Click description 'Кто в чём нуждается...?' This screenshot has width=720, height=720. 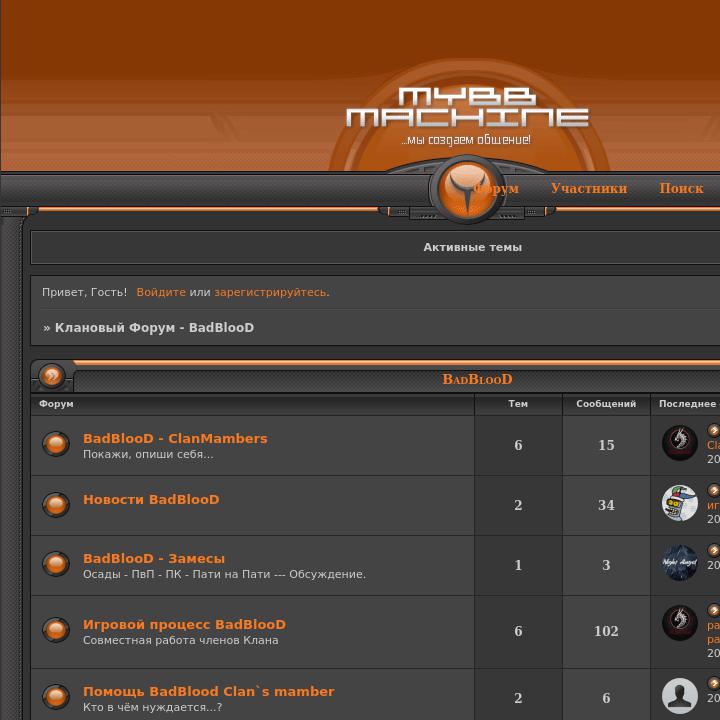click(152, 708)
